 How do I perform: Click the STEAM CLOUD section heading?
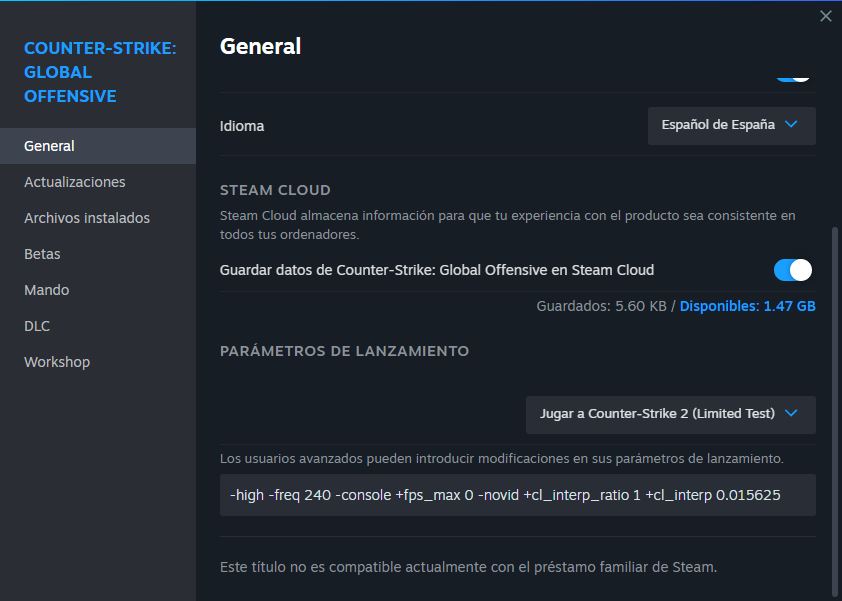point(275,190)
